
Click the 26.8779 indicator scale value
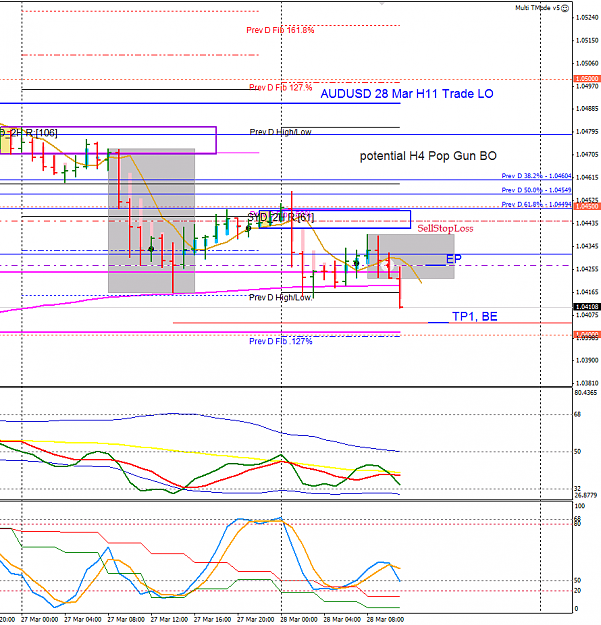[x=585, y=495]
